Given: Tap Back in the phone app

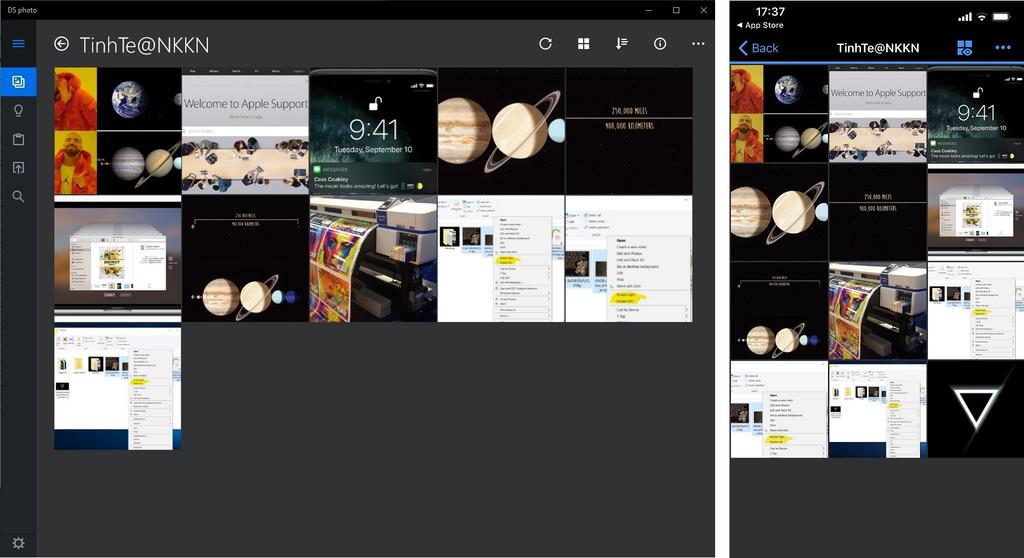Looking at the screenshot, I should pyautogui.click(x=758, y=48).
